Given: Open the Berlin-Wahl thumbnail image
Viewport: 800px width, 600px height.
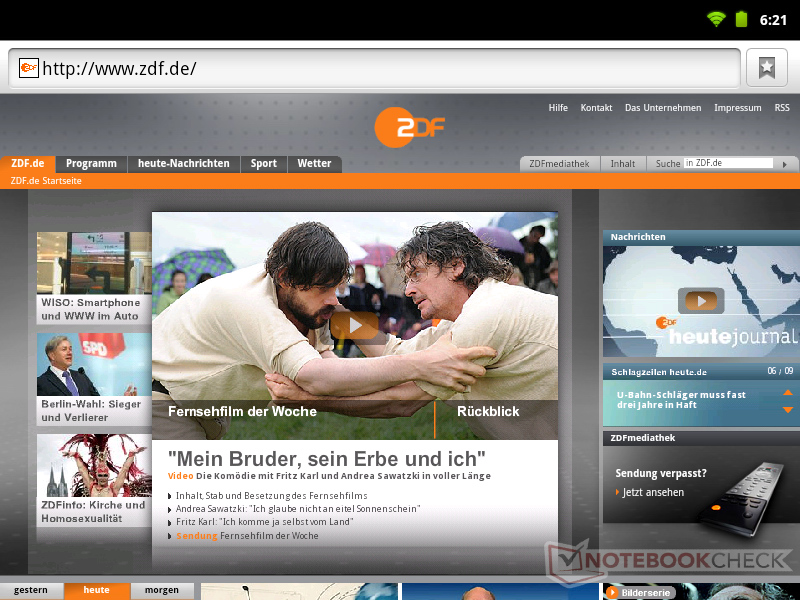Looking at the screenshot, I should pyautogui.click(x=94, y=364).
